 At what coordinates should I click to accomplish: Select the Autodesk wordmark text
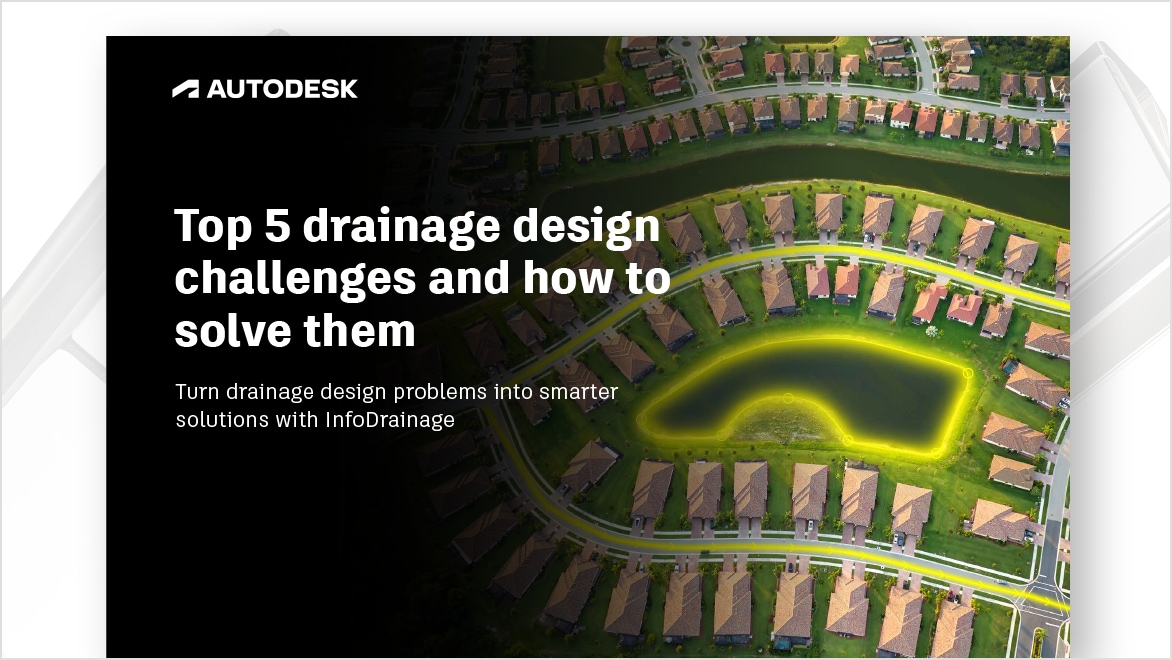(x=283, y=89)
